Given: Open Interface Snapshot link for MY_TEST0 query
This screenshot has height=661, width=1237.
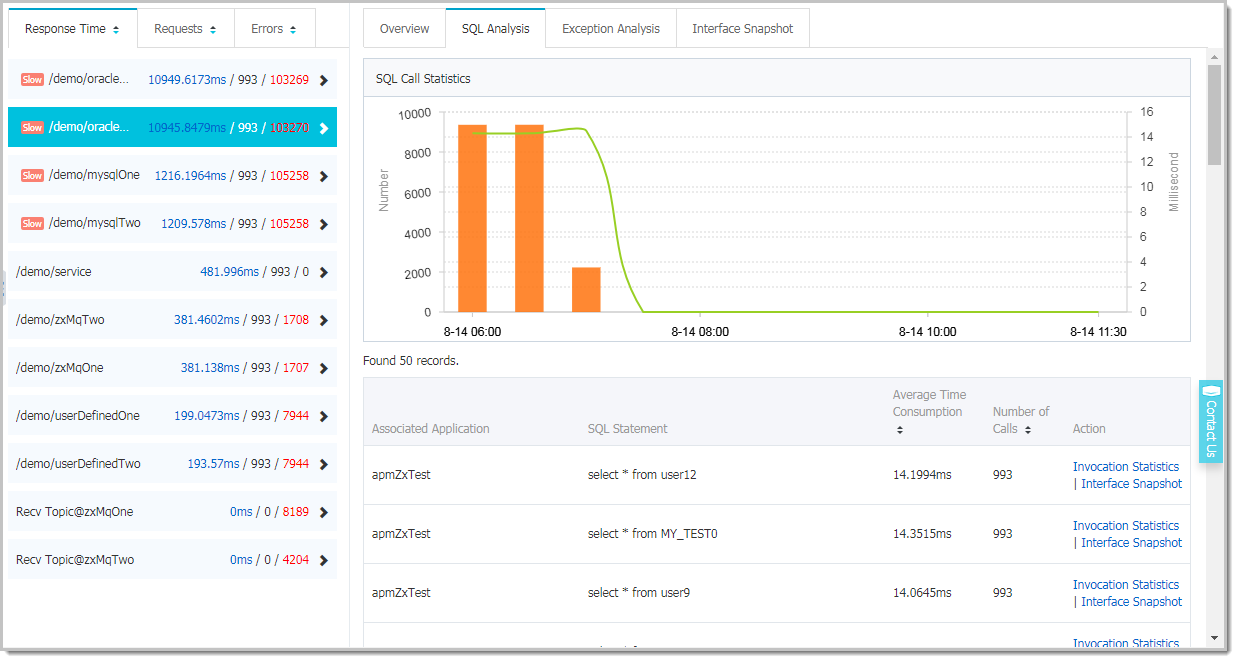Looking at the screenshot, I should 1132,543.
